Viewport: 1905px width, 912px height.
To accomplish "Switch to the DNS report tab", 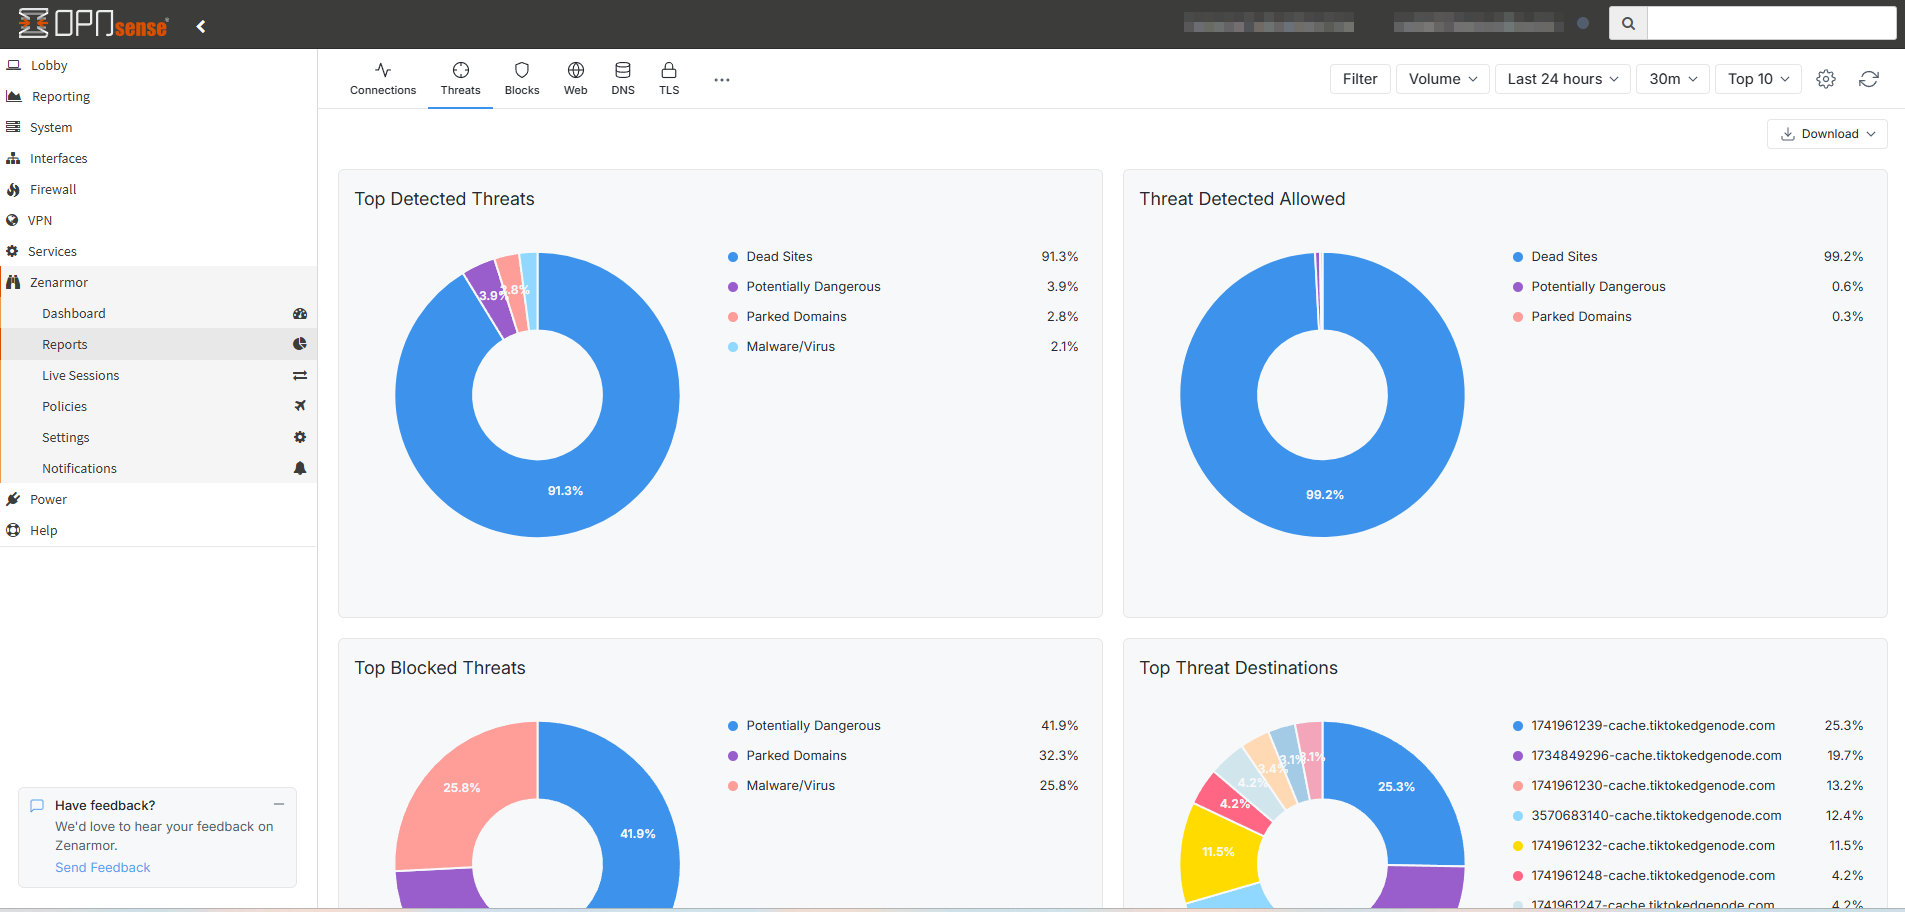I will [x=623, y=79].
